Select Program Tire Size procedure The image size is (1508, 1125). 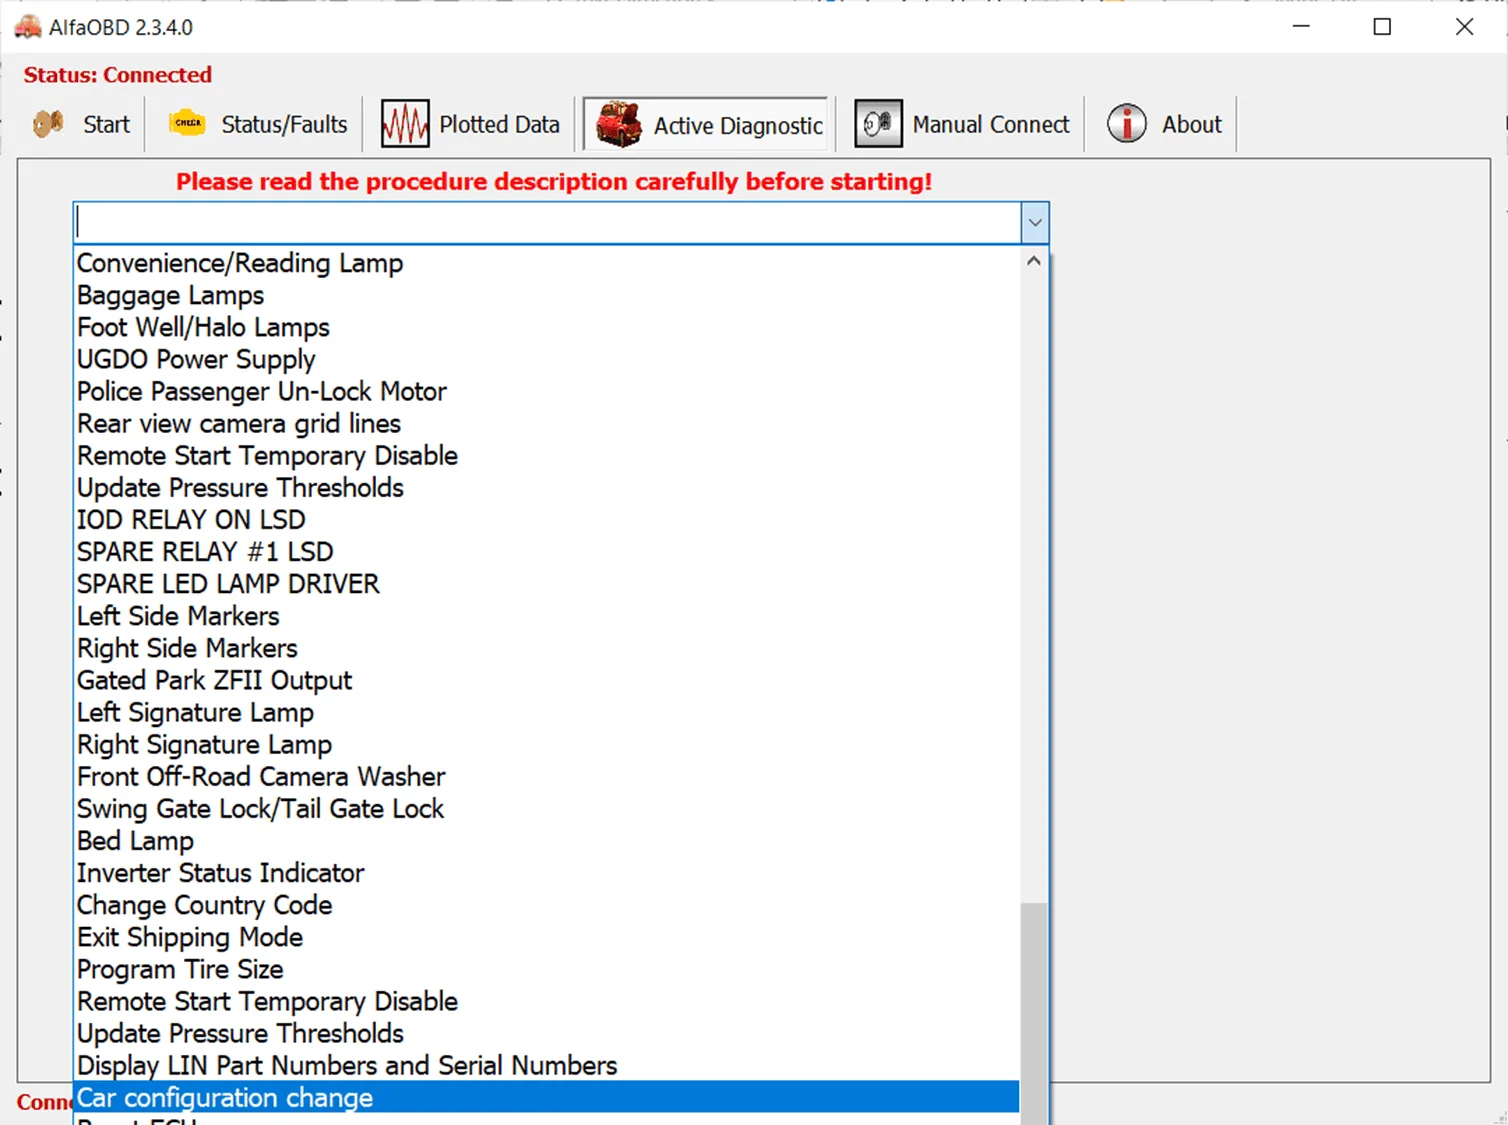546,968
